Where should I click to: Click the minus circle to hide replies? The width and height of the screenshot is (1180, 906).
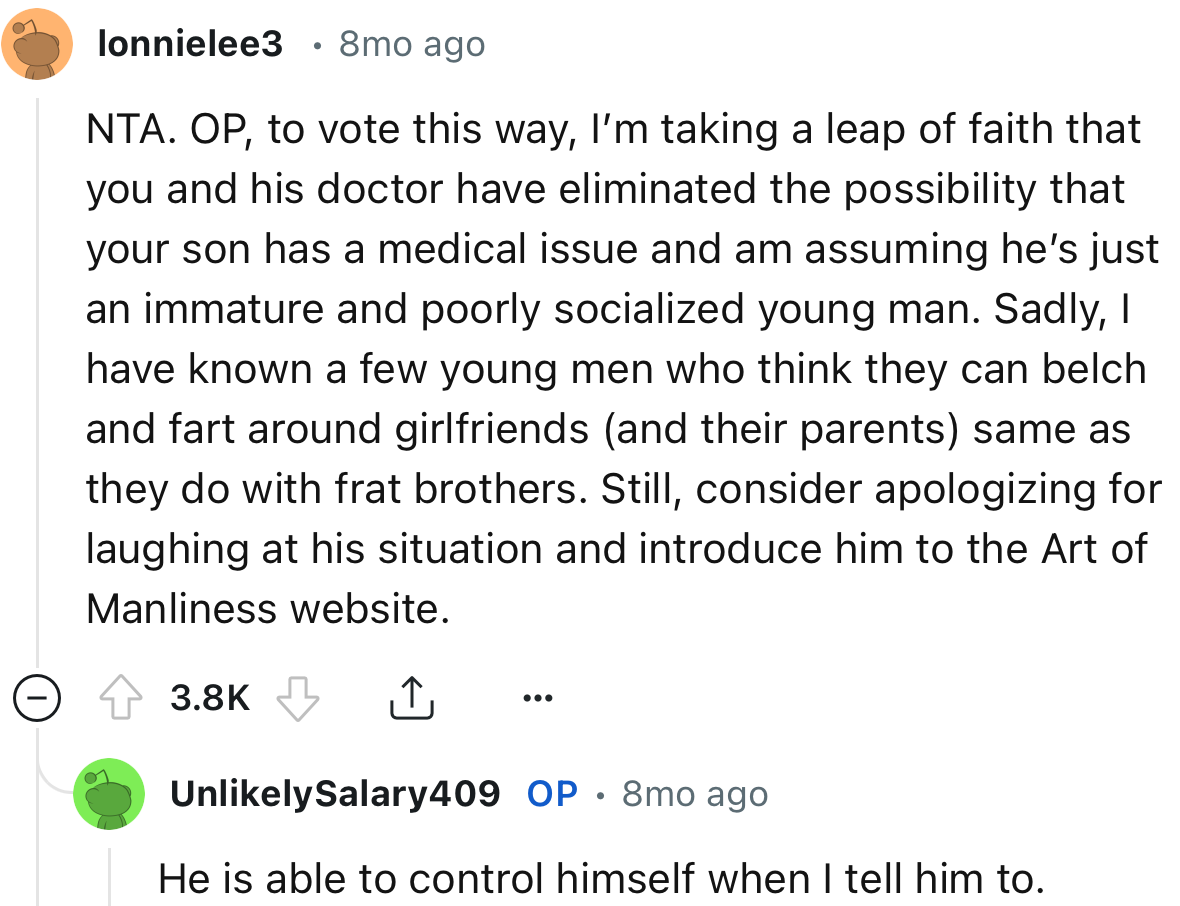pyautogui.click(x=37, y=696)
